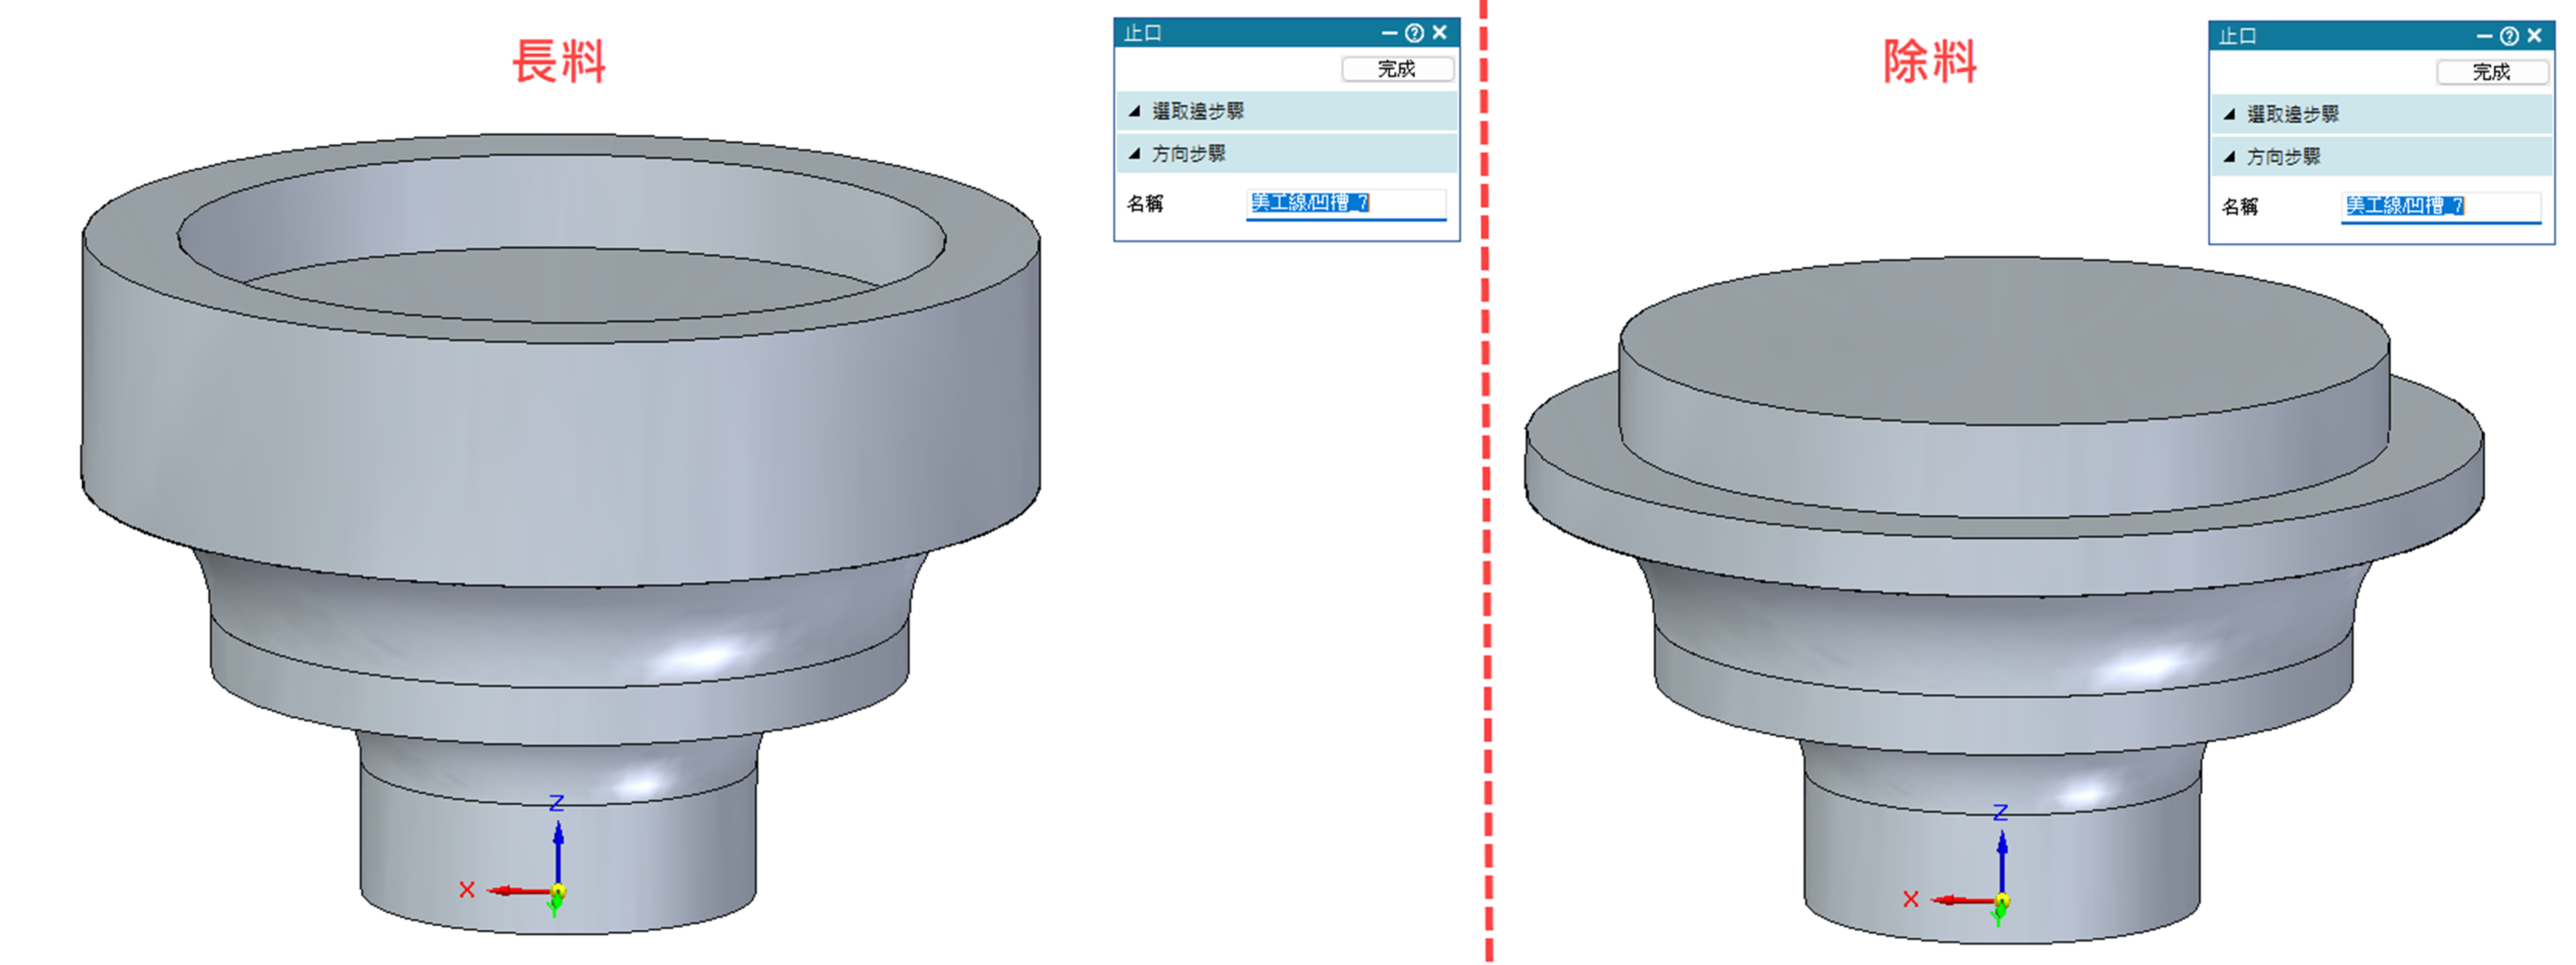Click the 名稱 label in right dialog
The height and width of the screenshot is (965, 2576).
click(2240, 207)
